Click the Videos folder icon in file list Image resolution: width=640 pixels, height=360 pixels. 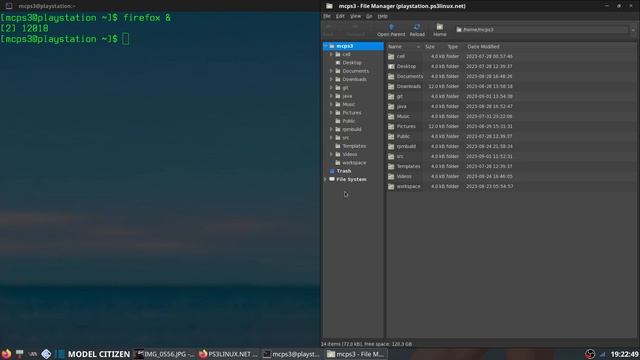point(391,176)
